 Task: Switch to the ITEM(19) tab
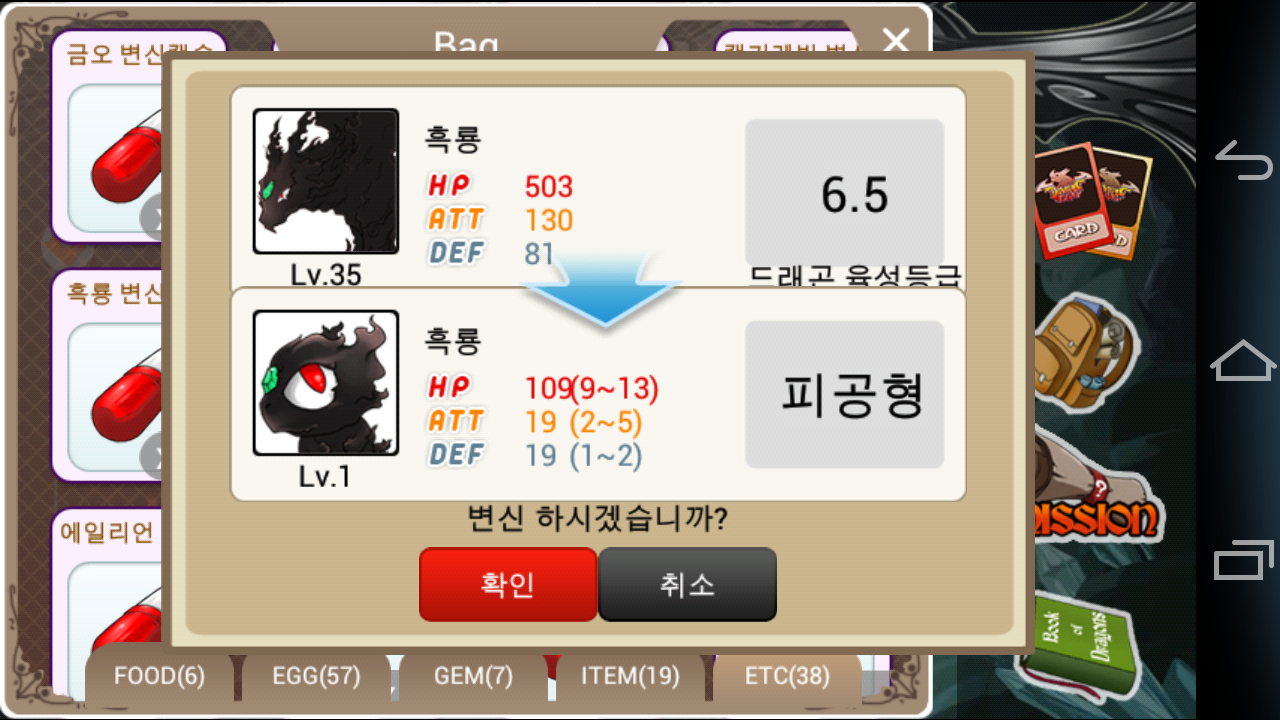coord(630,677)
